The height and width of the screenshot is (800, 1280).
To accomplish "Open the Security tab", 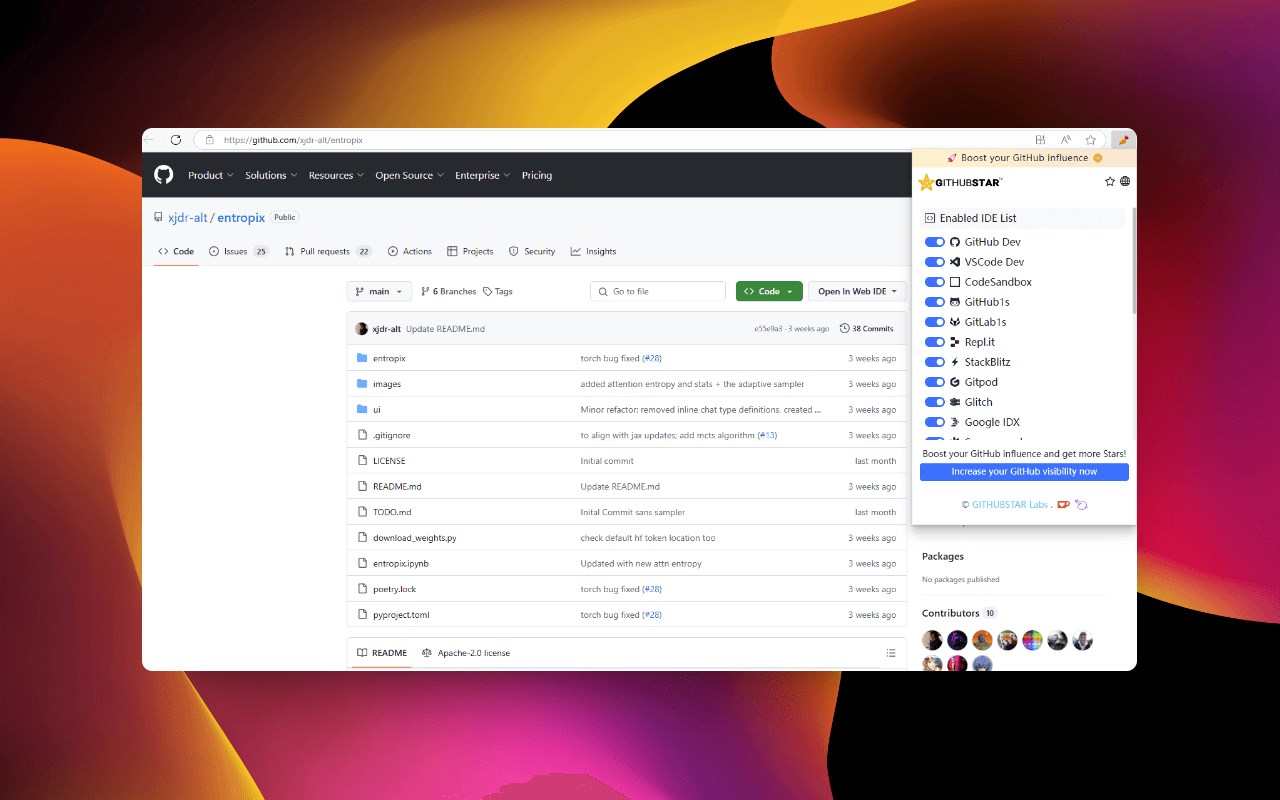I will point(532,251).
